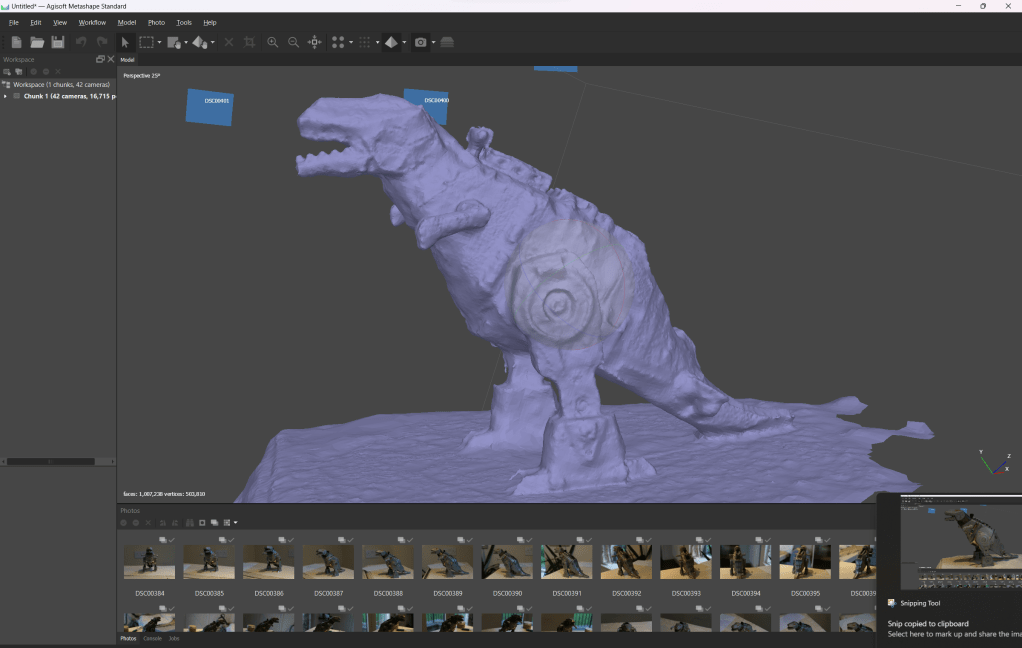Screen dimensions: 1022x648
Task: Click the Add Chunk icon in Workspace panel
Action: pyautogui.click(x=7, y=71)
